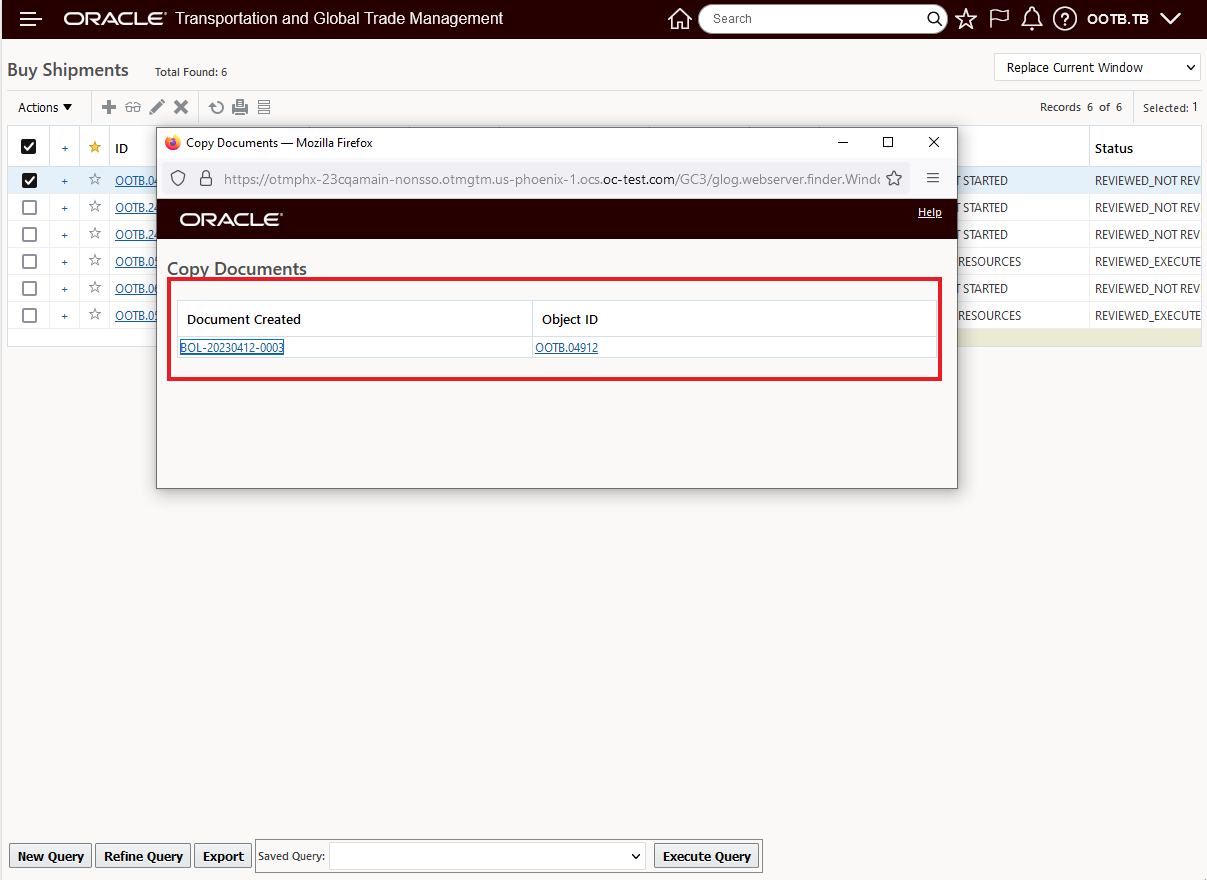This screenshot has height=880, width=1207.
Task: Check the last row's checkbox
Action: [29, 315]
